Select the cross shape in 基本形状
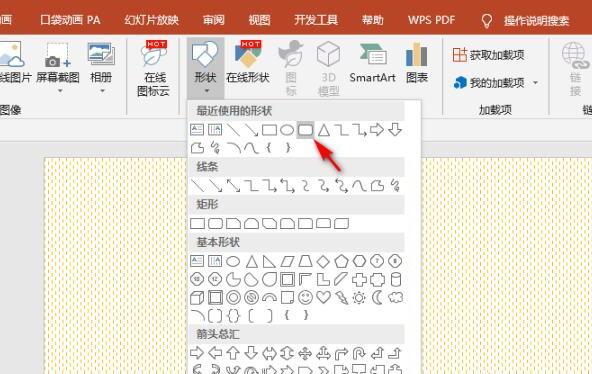Screen dimensions: 592x374 pyautogui.click(x=359, y=280)
